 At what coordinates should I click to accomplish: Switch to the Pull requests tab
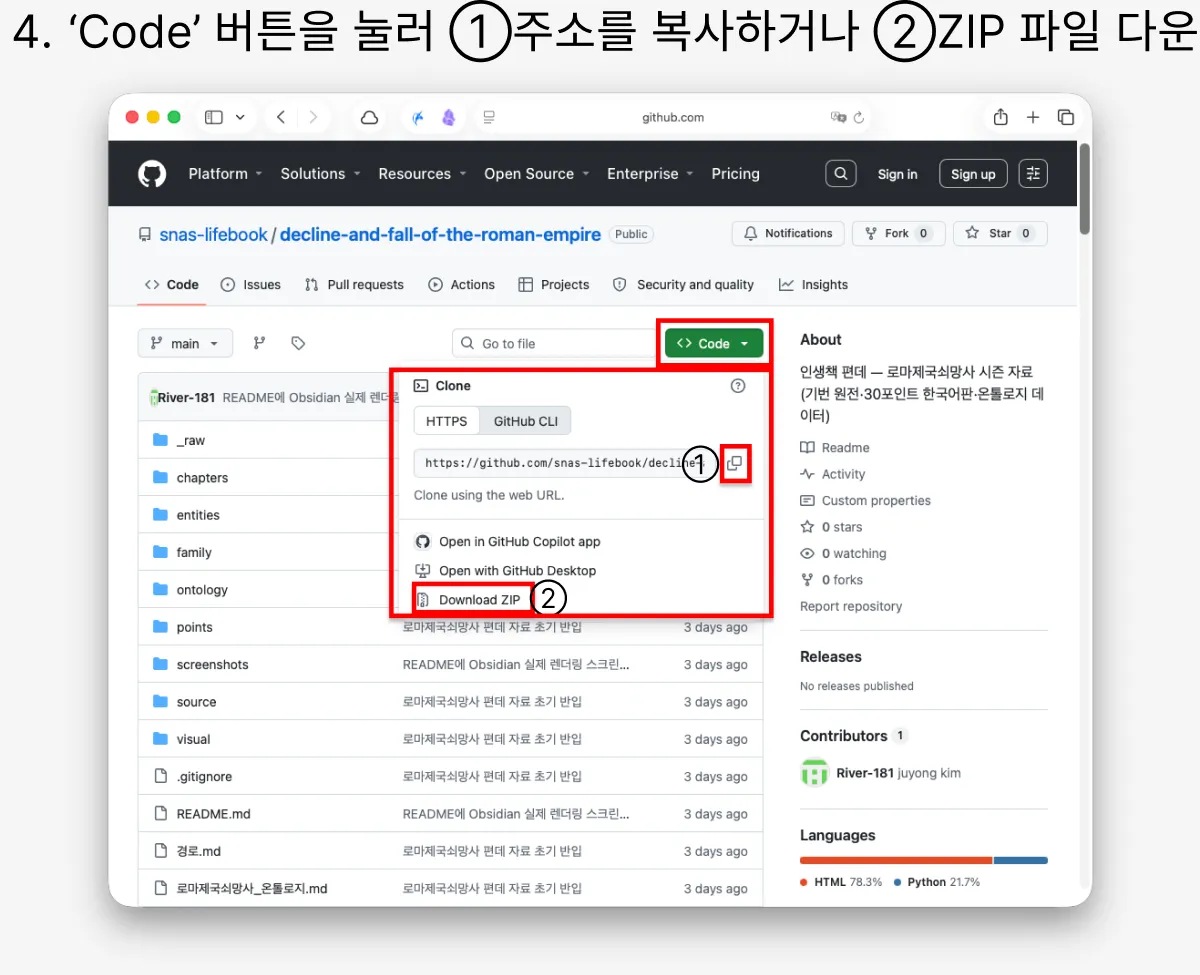tap(354, 285)
